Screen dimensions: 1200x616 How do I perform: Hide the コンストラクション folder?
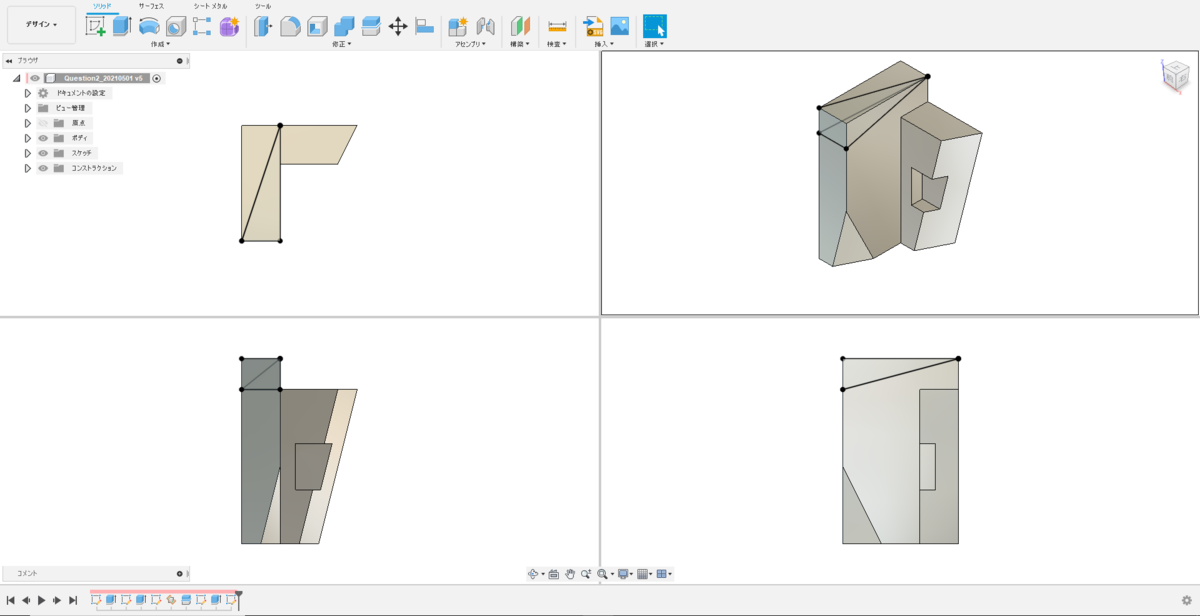tap(43, 168)
